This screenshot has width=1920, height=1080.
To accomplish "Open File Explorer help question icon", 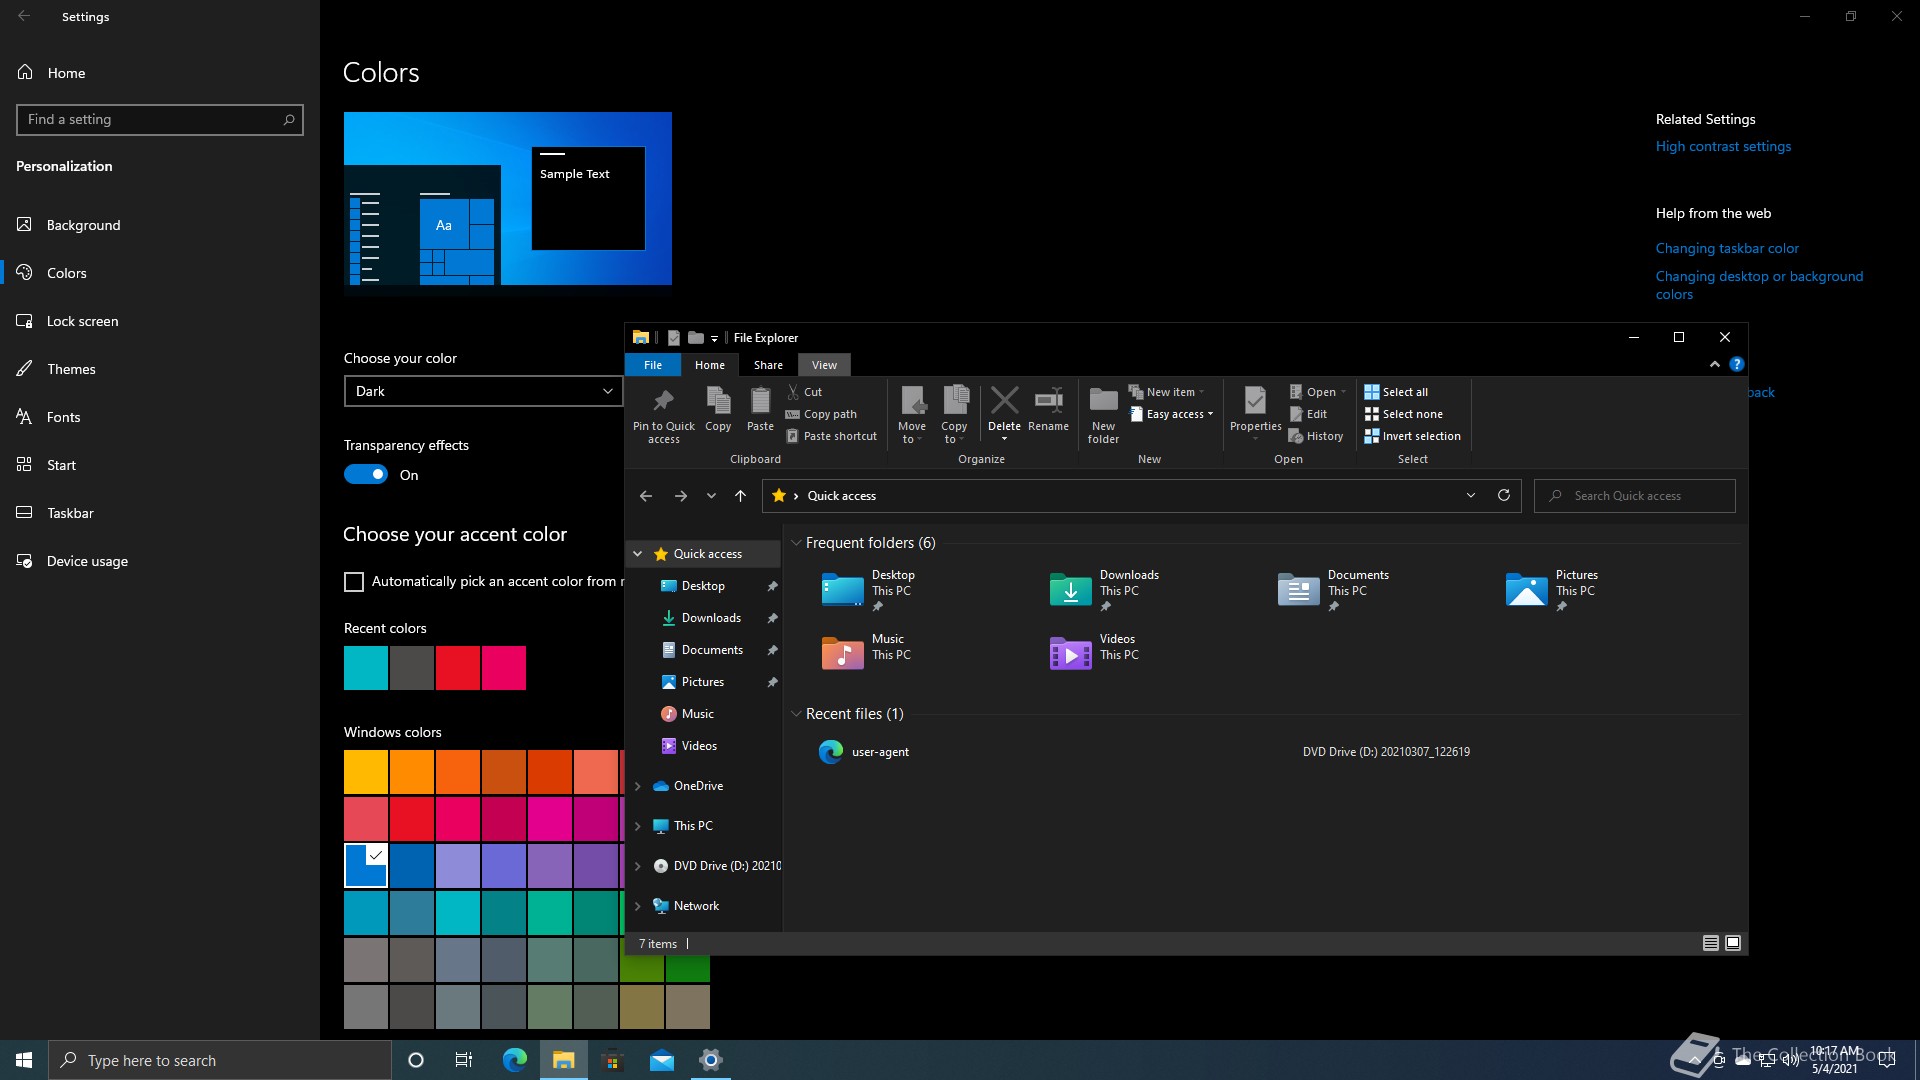I will [x=1737, y=364].
